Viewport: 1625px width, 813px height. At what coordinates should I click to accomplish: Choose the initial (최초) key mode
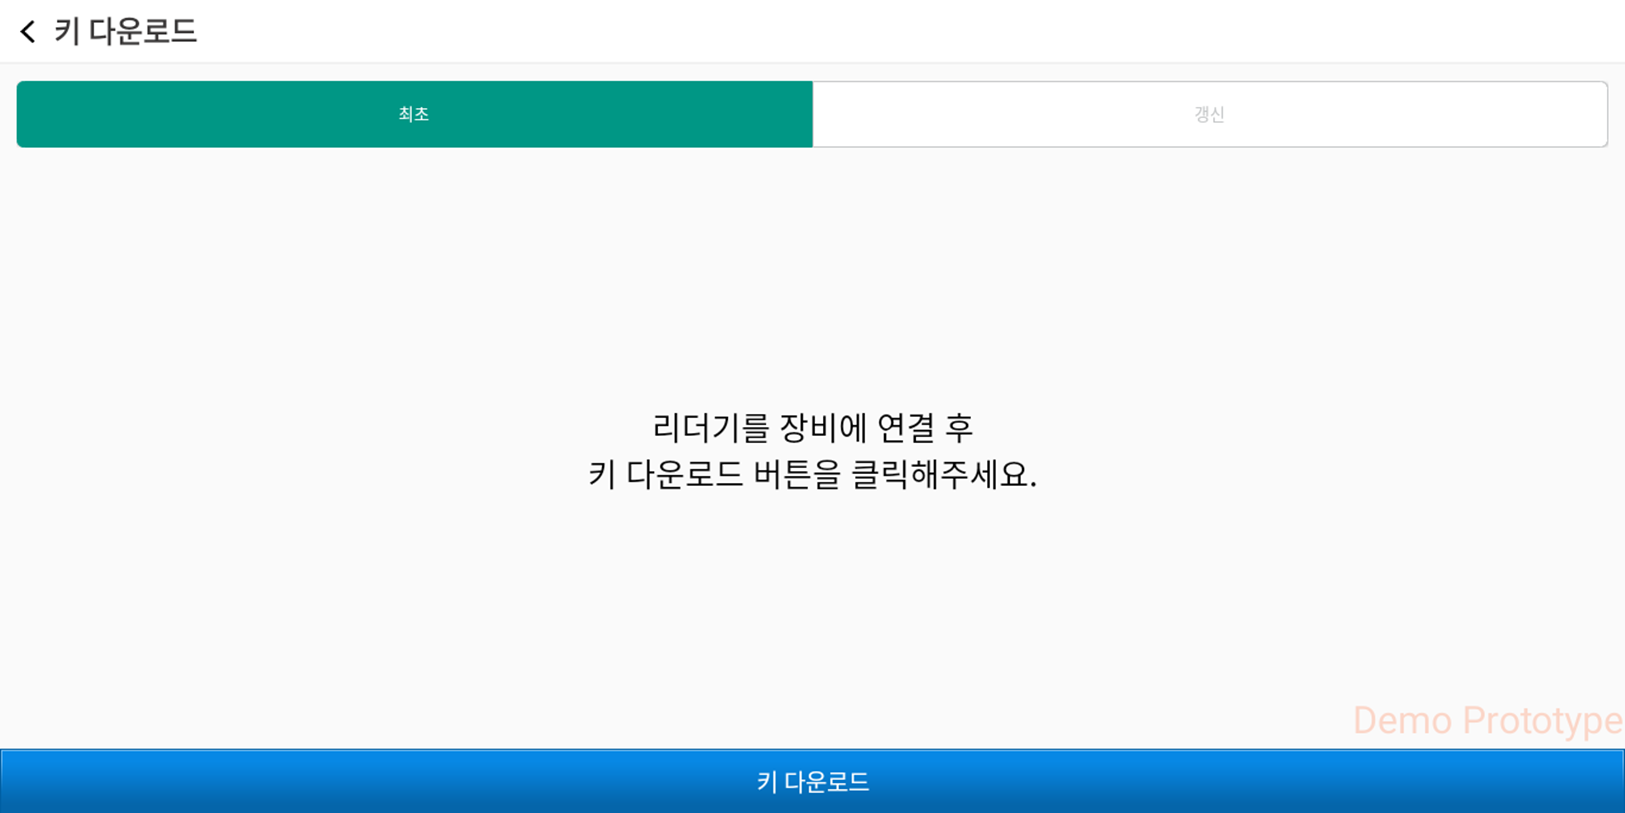coord(414,114)
